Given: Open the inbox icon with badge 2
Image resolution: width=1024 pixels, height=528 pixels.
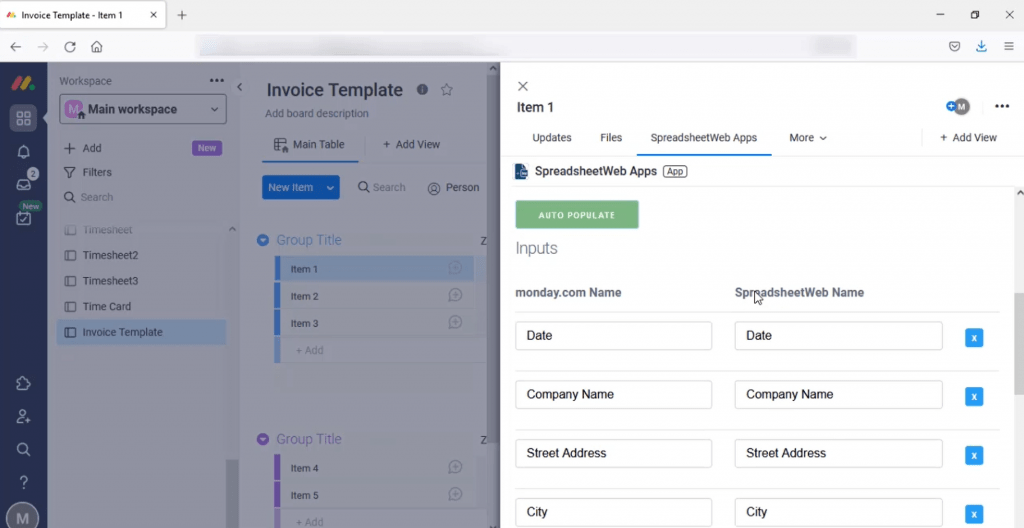Looking at the screenshot, I should (x=24, y=184).
